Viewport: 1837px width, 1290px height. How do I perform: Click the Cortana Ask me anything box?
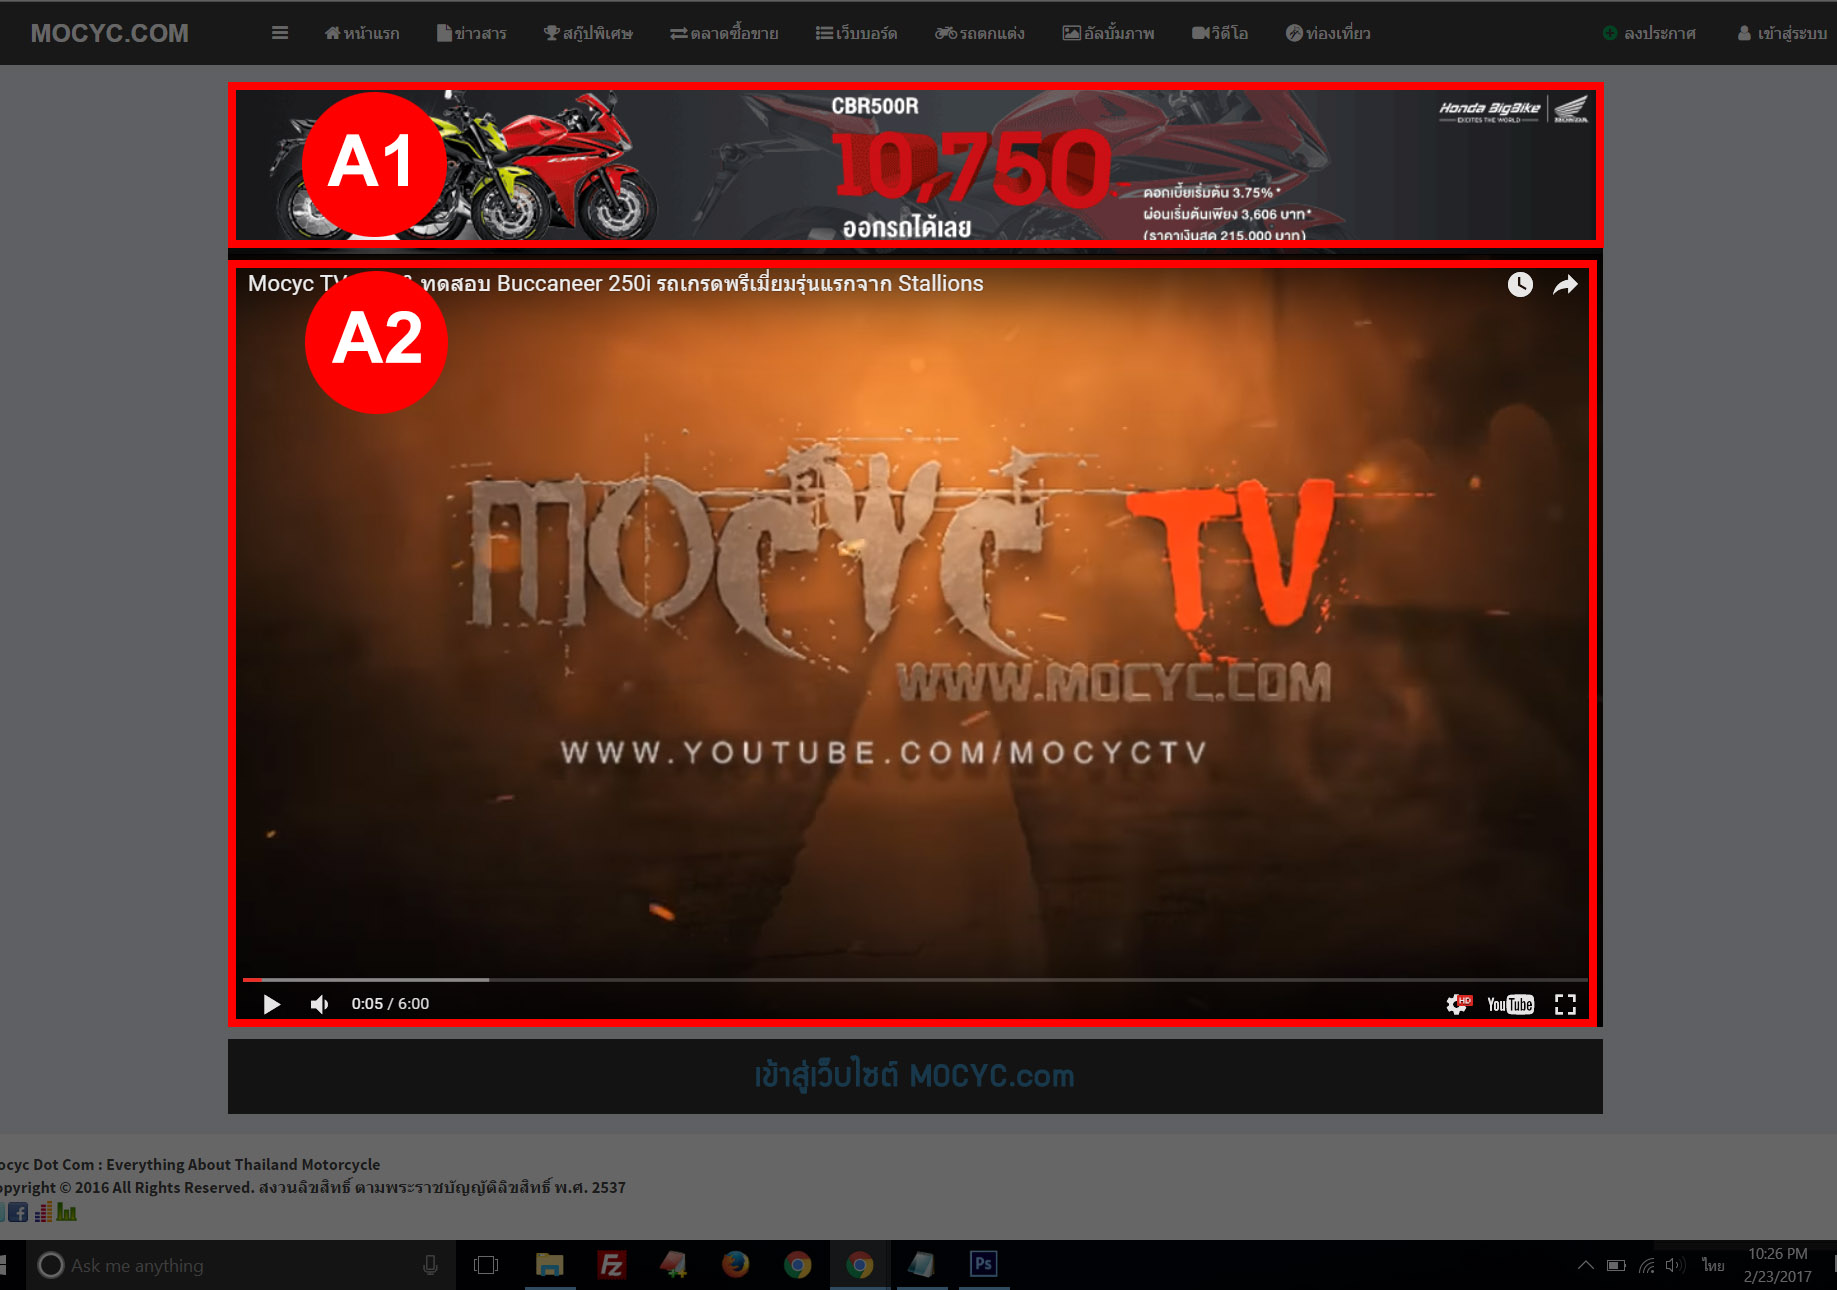click(240, 1265)
